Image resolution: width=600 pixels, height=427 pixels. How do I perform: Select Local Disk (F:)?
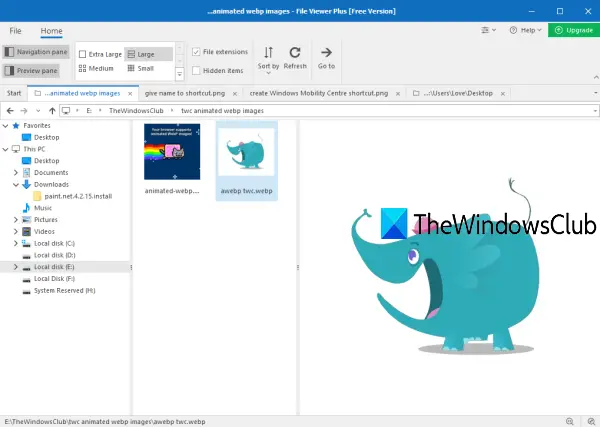pyautogui.click(x=54, y=279)
